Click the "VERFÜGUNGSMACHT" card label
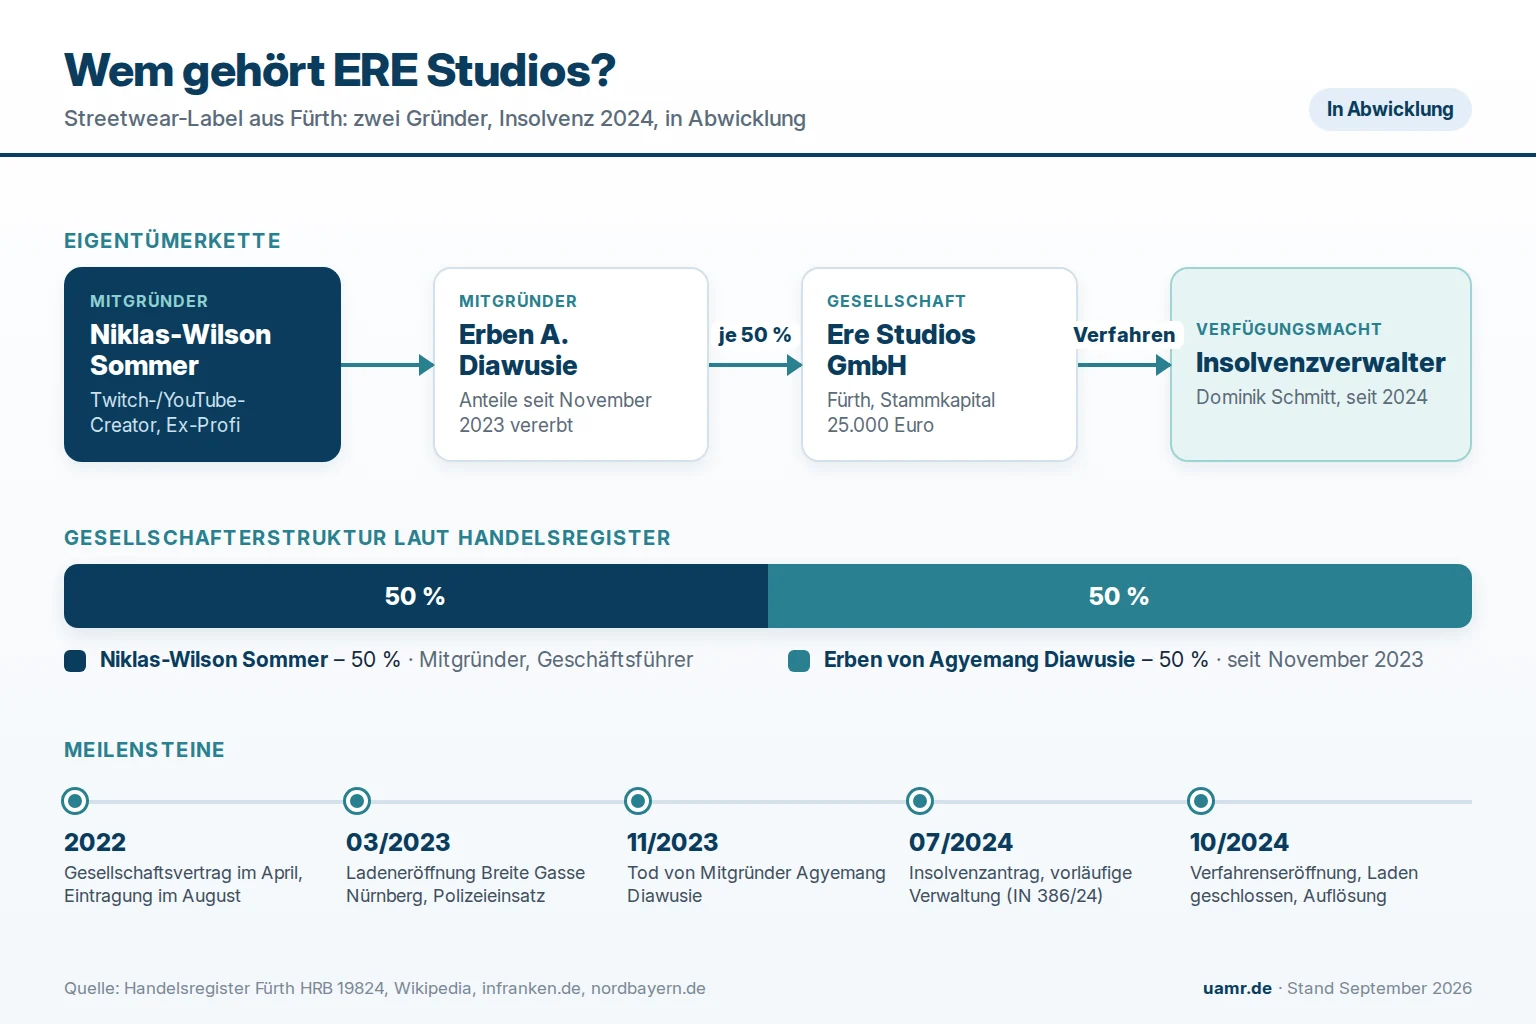 point(1289,329)
